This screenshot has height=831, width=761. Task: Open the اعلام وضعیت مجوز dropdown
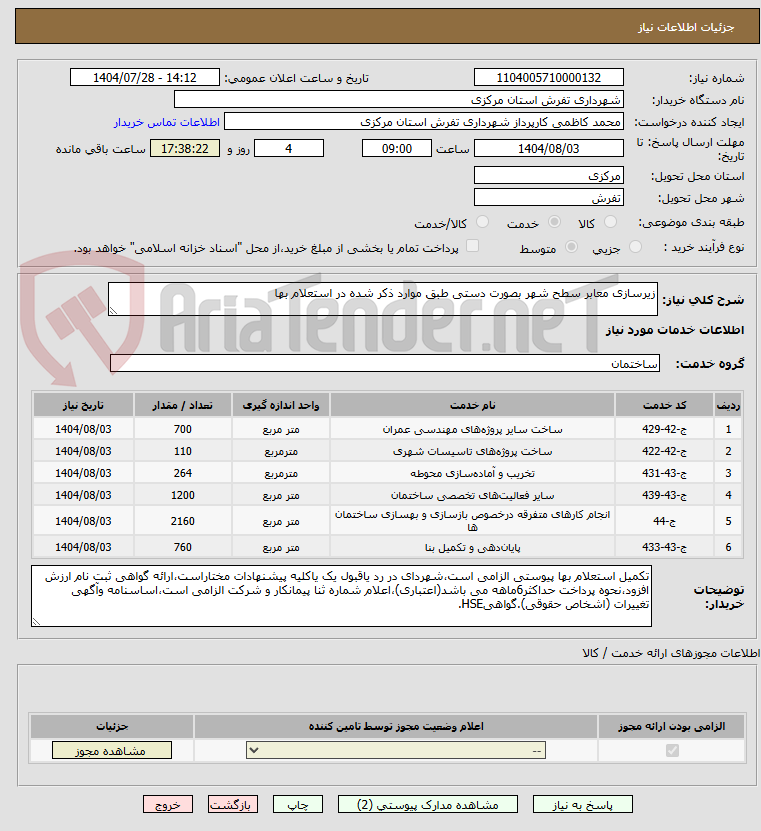click(396, 750)
